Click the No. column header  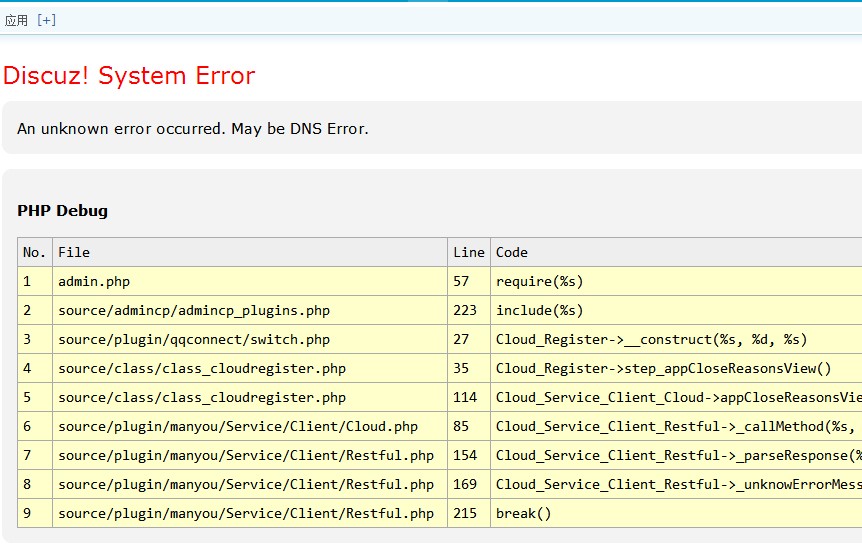tap(35, 252)
